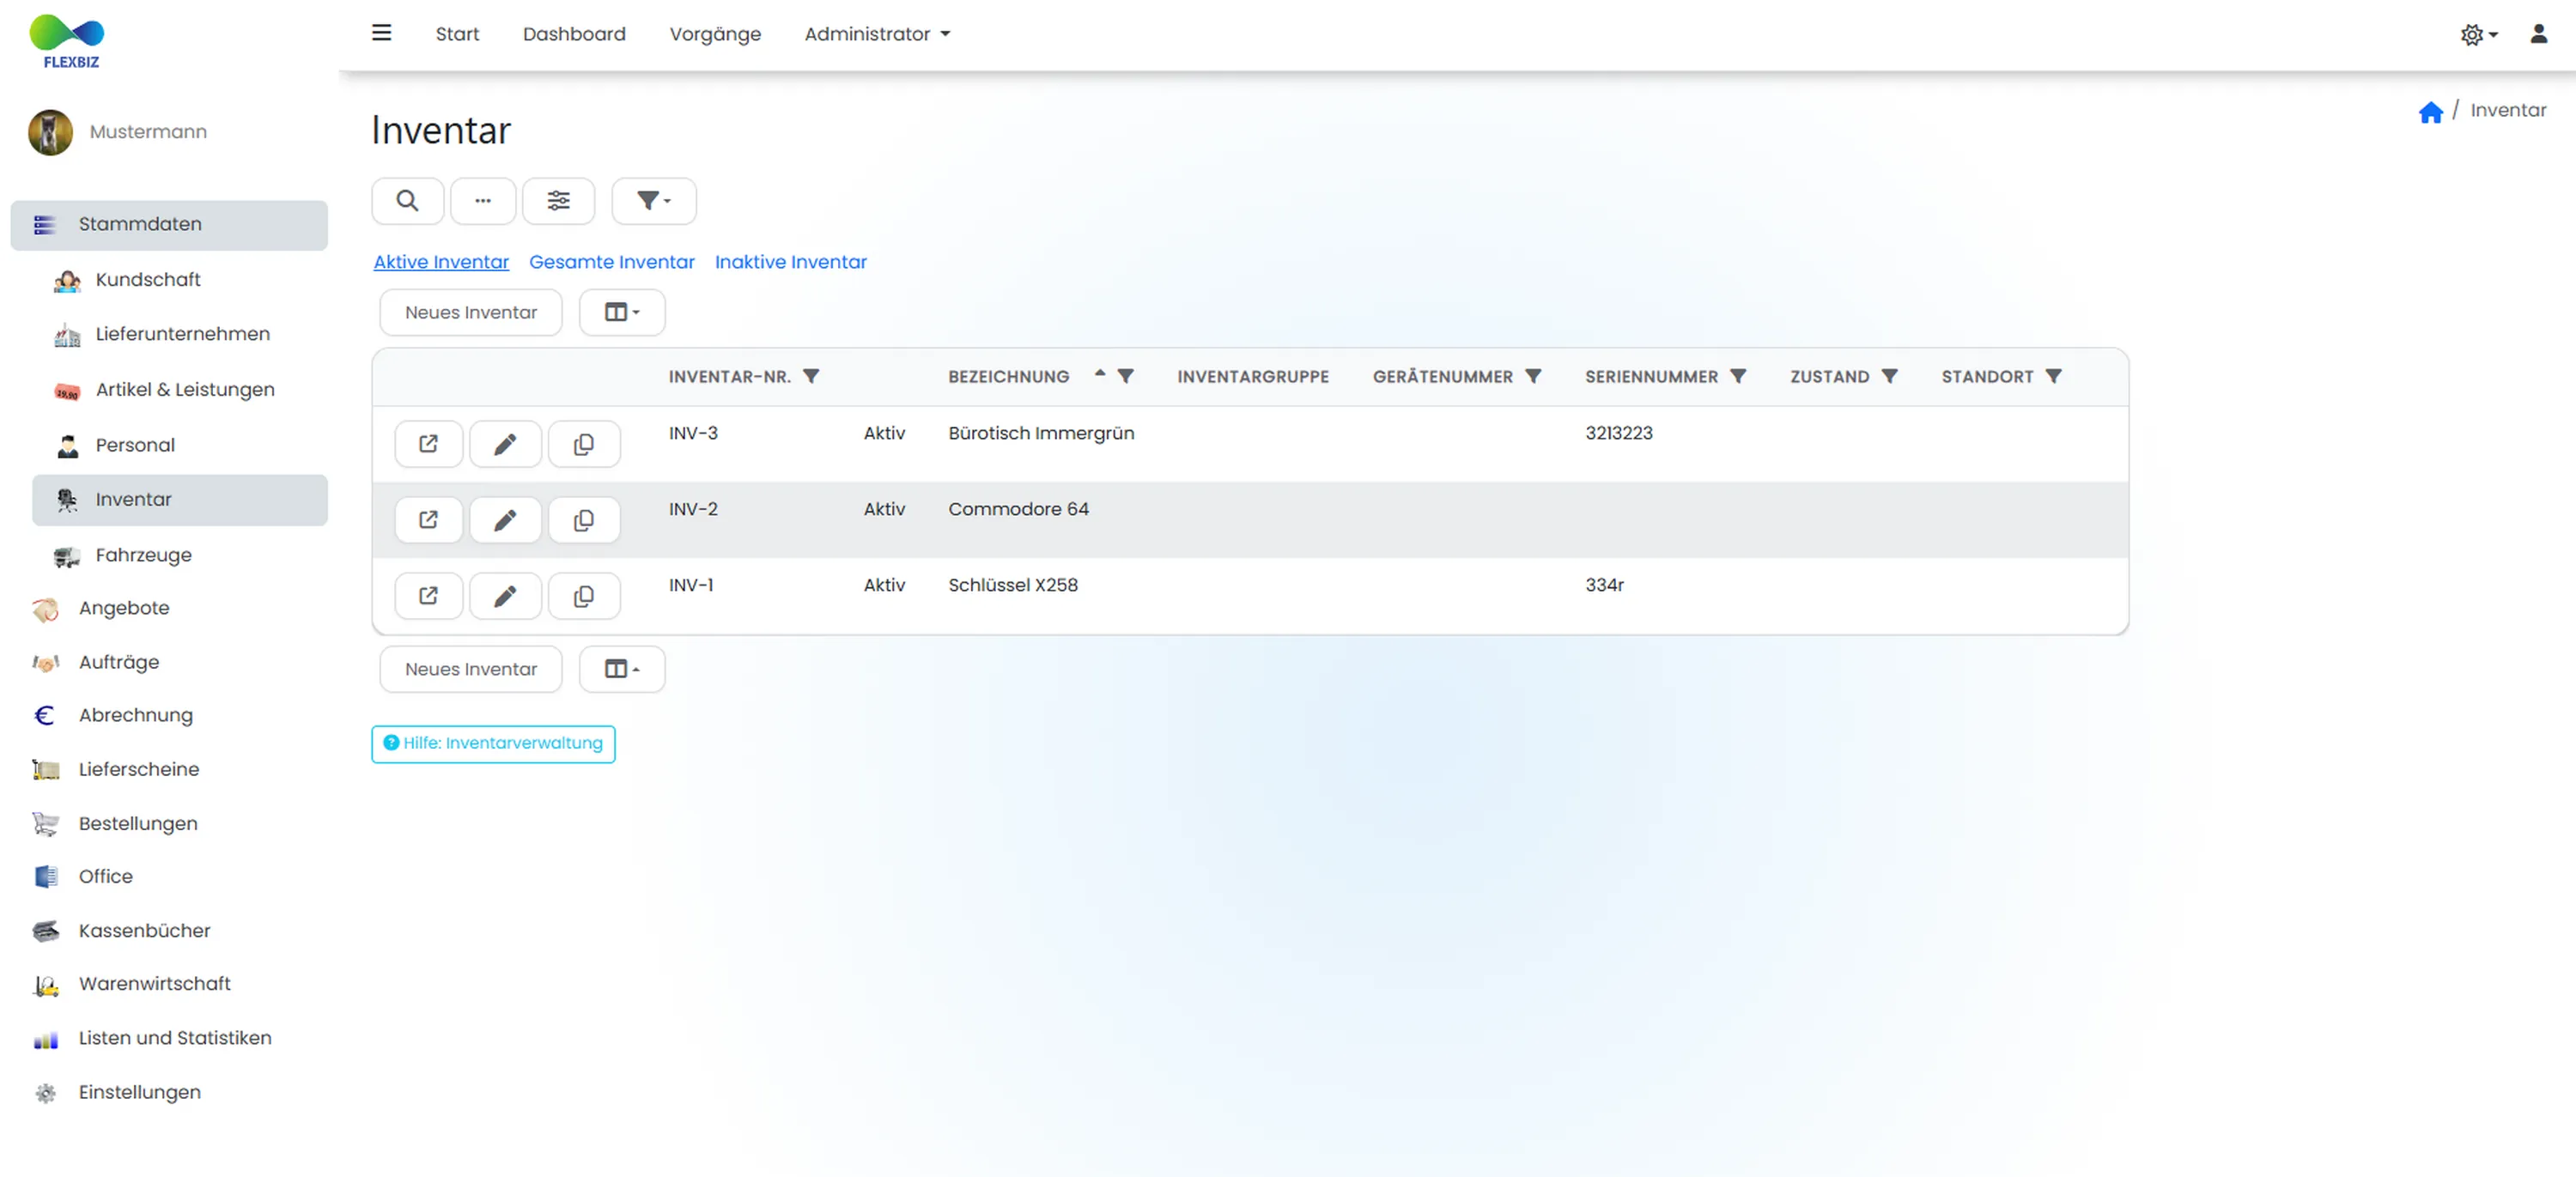This screenshot has width=2576, height=1177.
Task: Select Inventar in the sidebar
Action: coord(180,500)
